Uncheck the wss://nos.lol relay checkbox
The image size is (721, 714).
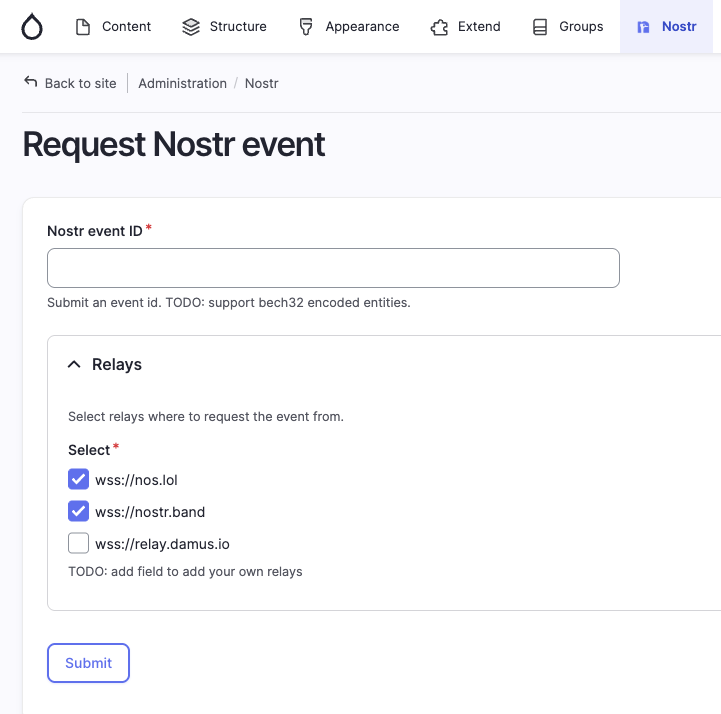(x=78, y=480)
